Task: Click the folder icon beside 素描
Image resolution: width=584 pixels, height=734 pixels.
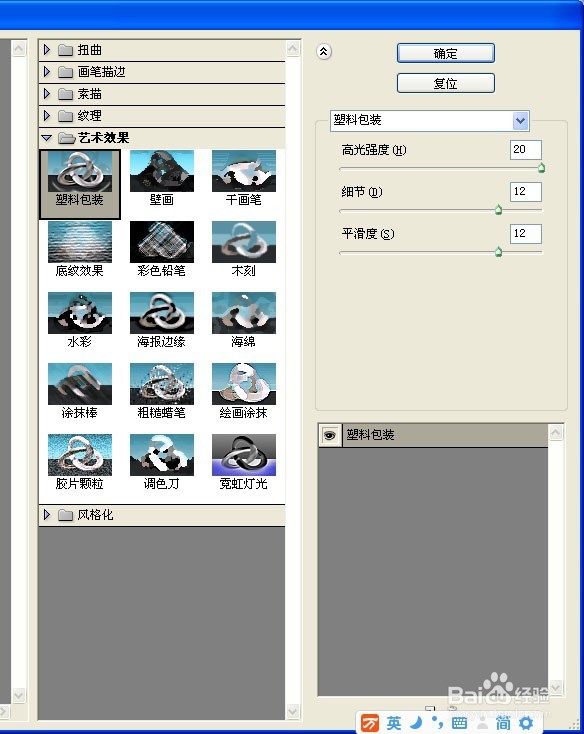Action: 66,94
